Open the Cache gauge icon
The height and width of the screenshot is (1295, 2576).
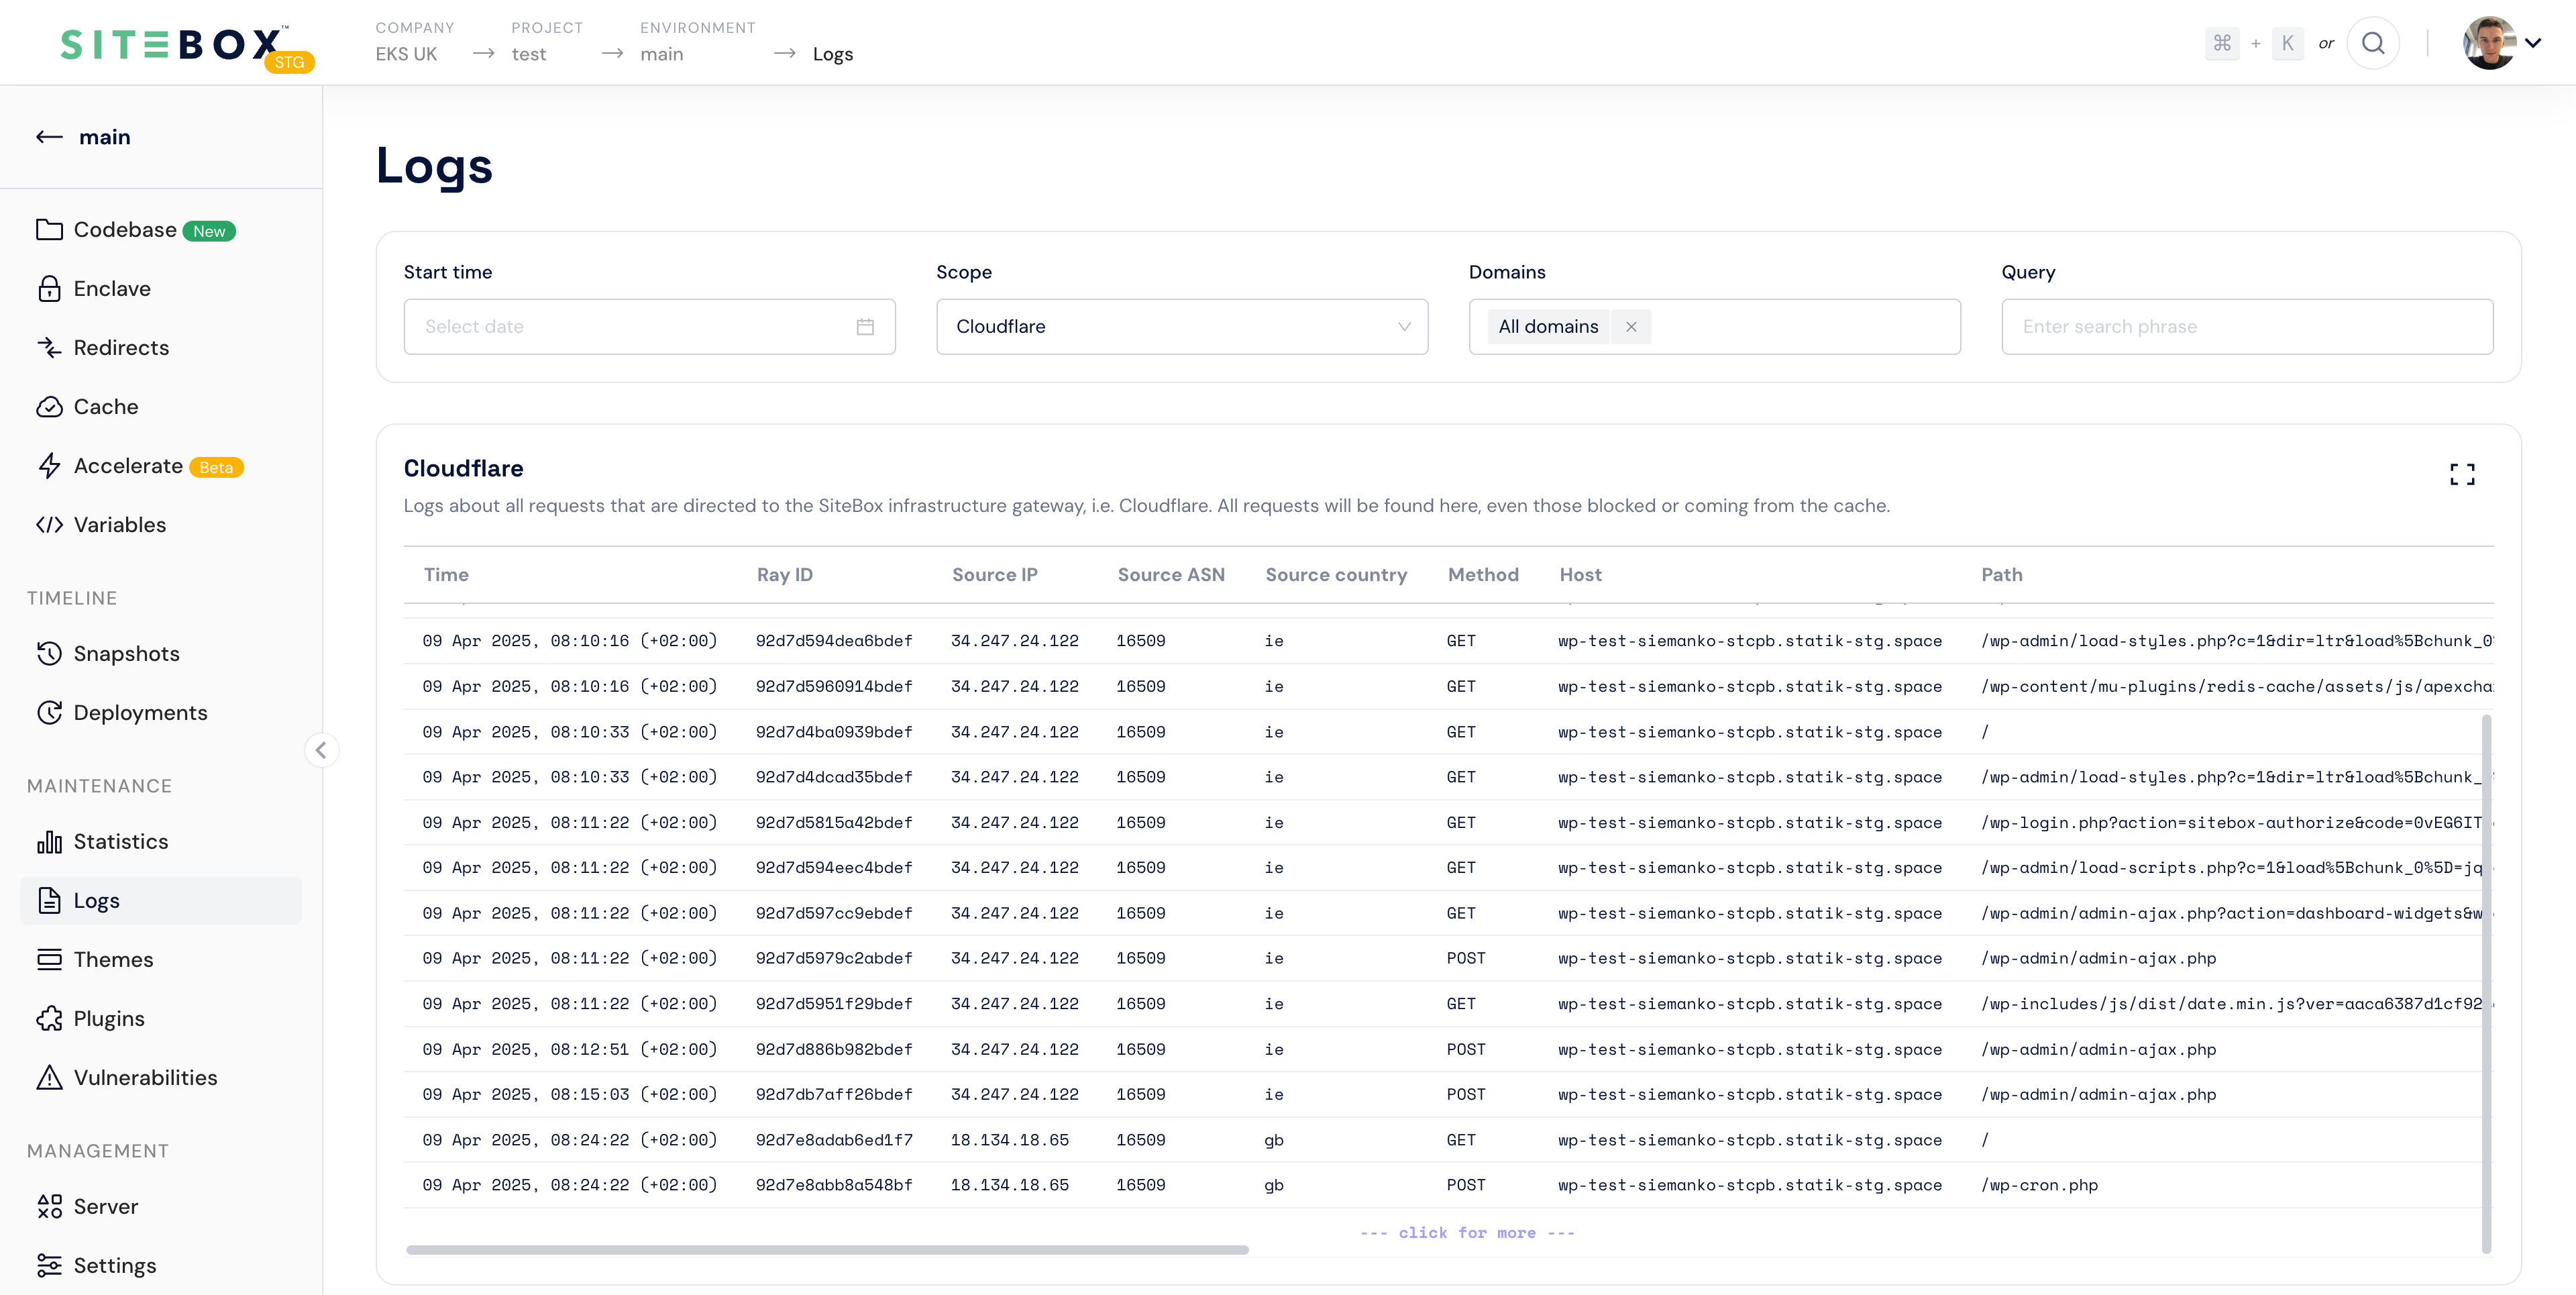click(49, 407)
